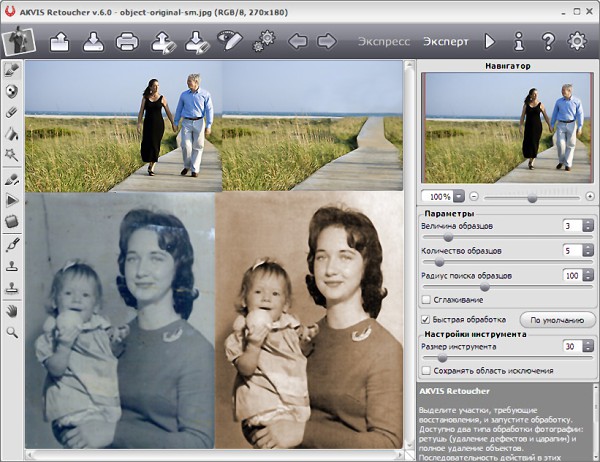Open Help question mark icon
Screen dimensions: 600x462
[548, 41]
